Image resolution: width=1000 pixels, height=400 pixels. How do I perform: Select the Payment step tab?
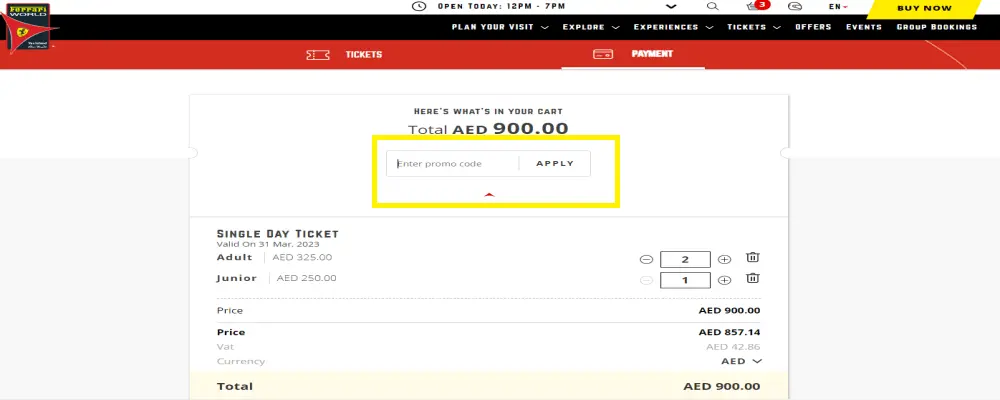633,54
